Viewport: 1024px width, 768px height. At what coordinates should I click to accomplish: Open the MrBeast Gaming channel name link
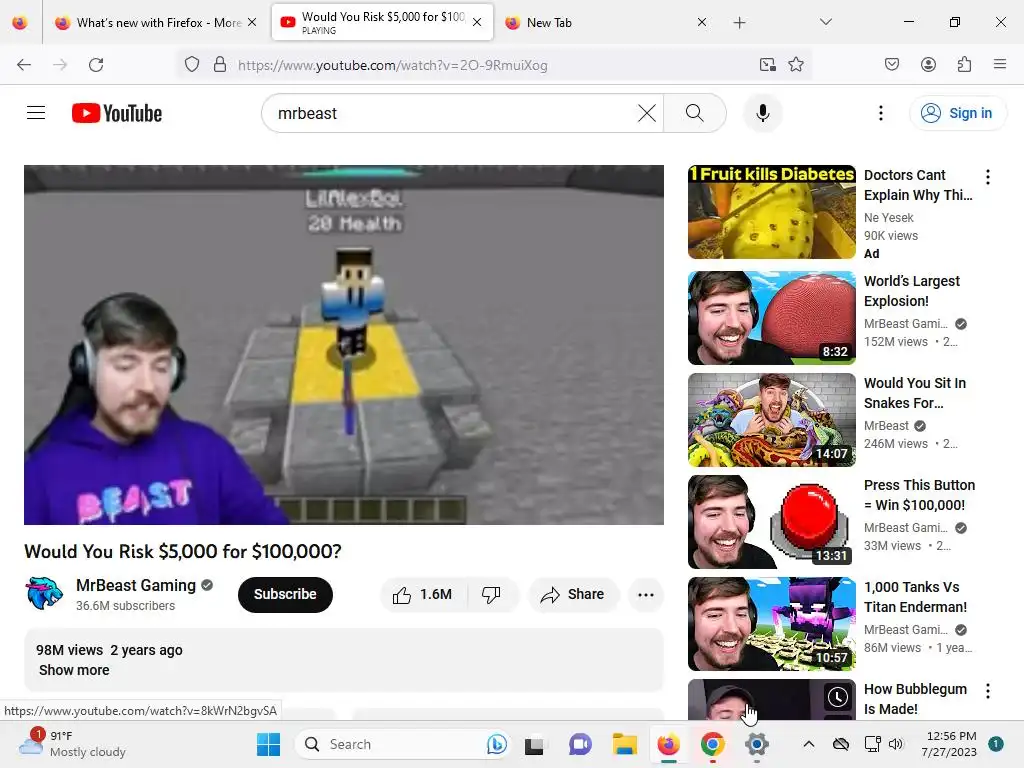click(136, 585)
